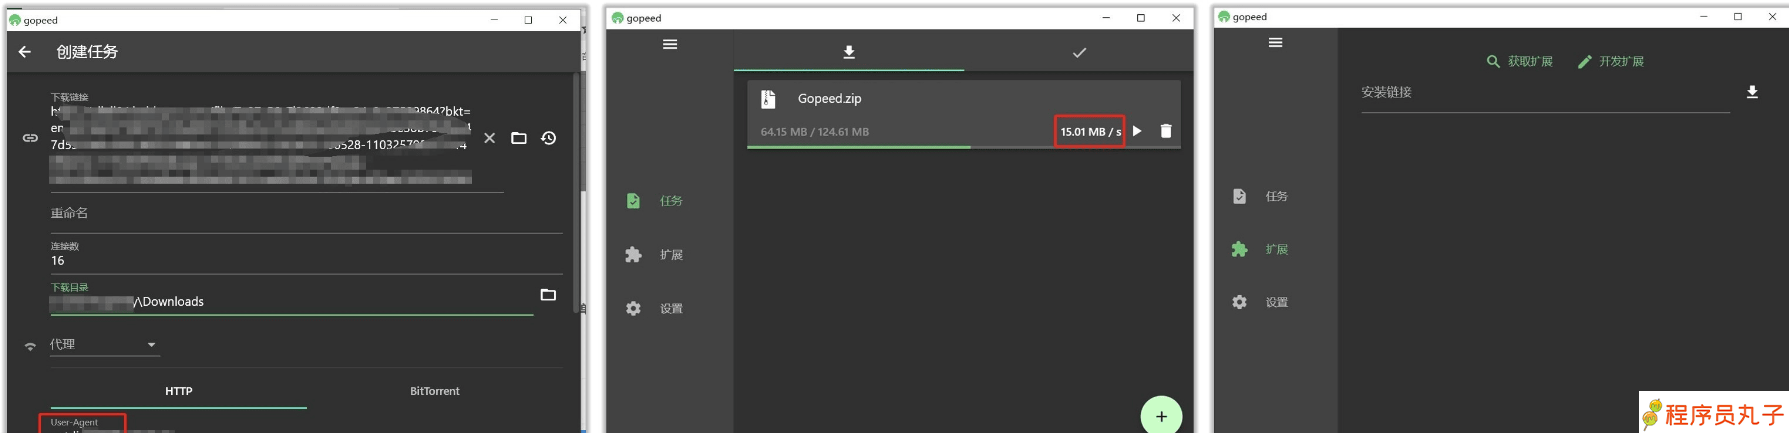Click the 获取扩展 link
This screenshot has width=1789, height=433.
coord(1519,61)
